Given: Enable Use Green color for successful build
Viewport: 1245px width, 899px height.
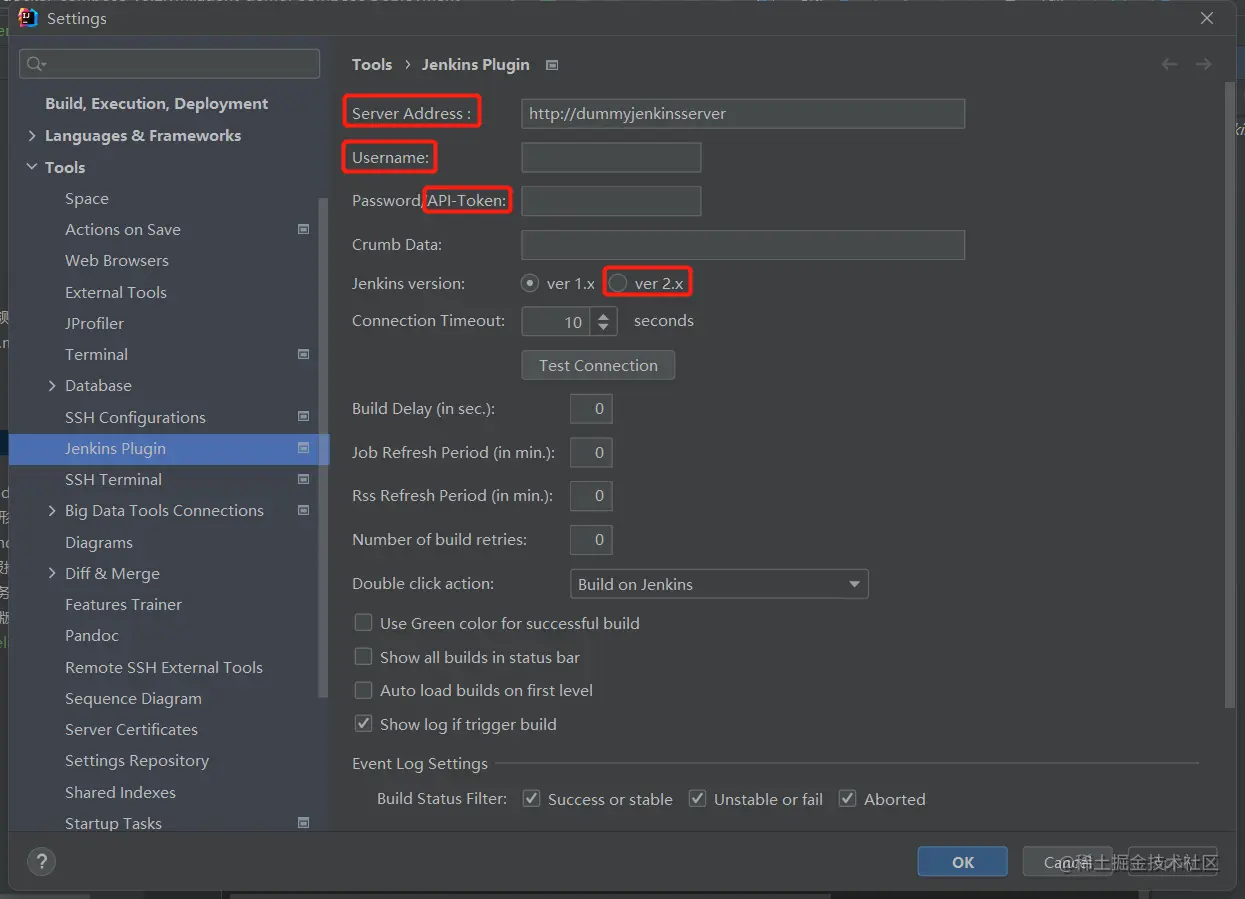Looking at the screenshot, I should pos(364,623).
